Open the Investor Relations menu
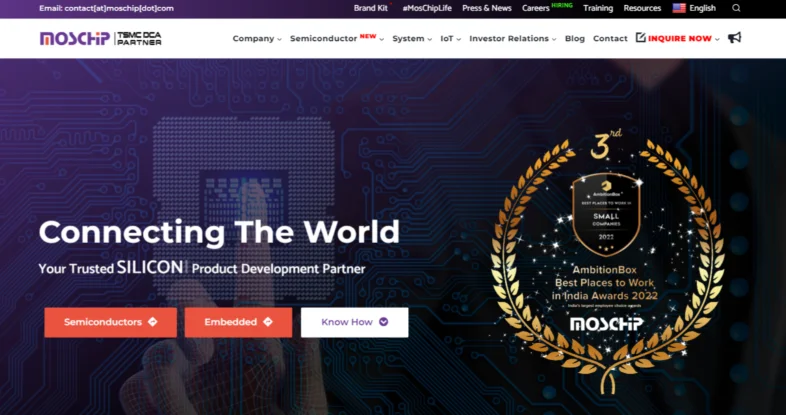786x415 pixels. (509, 39)
